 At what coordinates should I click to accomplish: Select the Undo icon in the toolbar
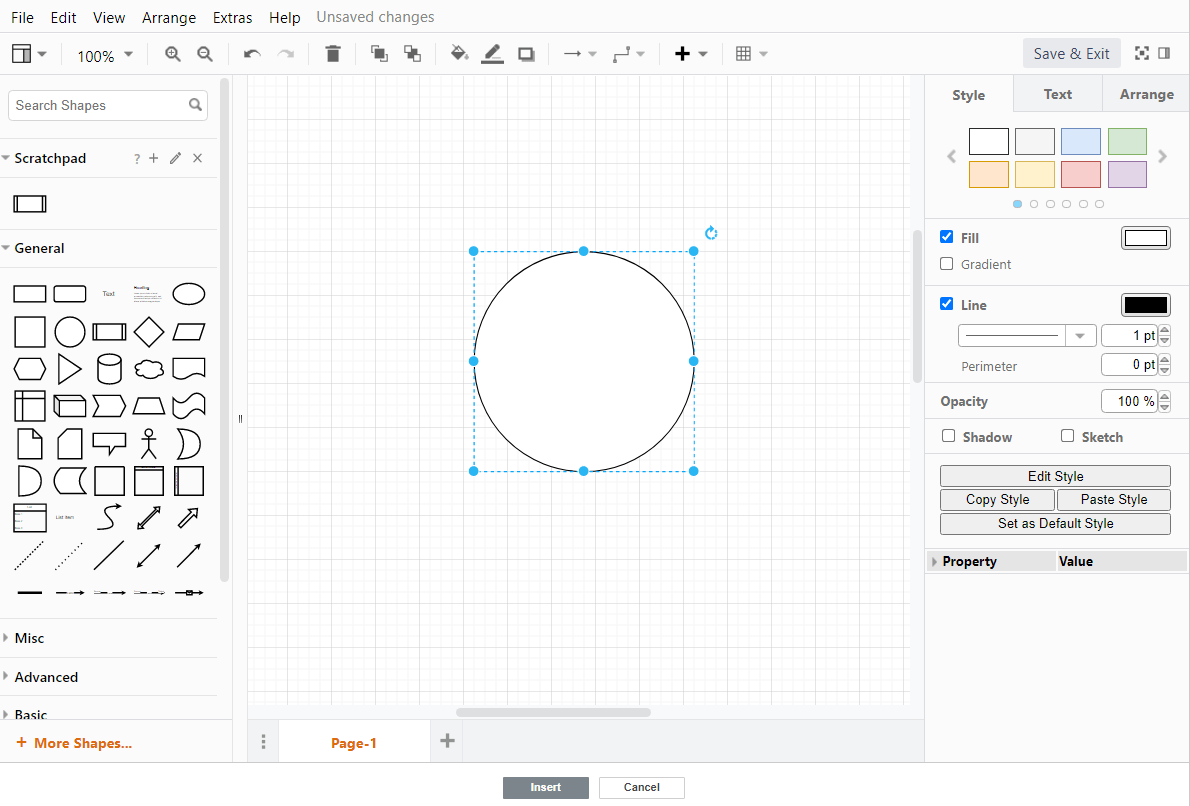pos(251,53)
